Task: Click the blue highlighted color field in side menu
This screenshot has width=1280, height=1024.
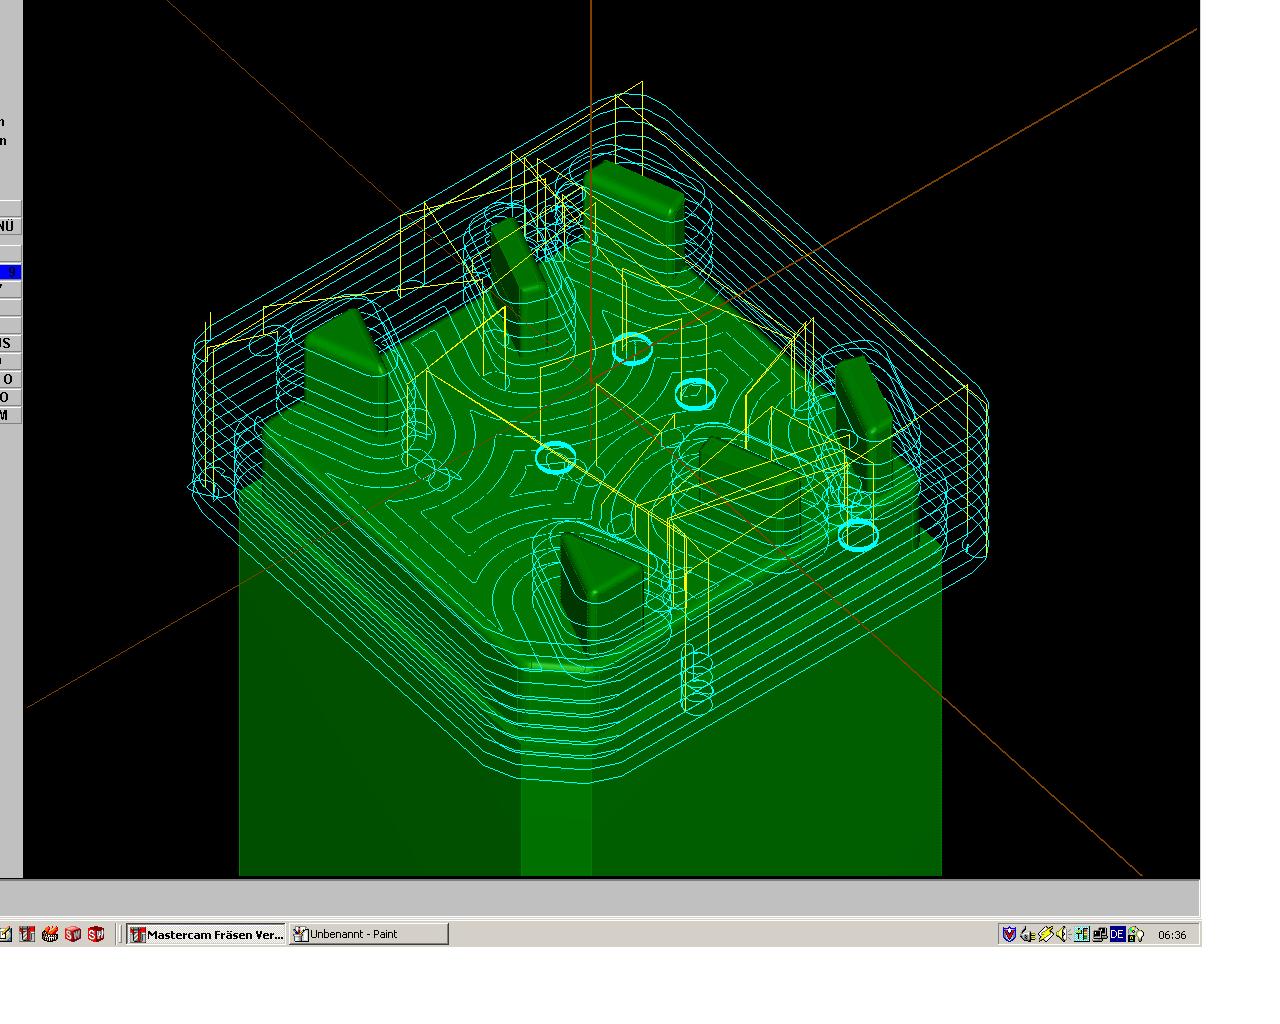Action: [x=9, y=272]
